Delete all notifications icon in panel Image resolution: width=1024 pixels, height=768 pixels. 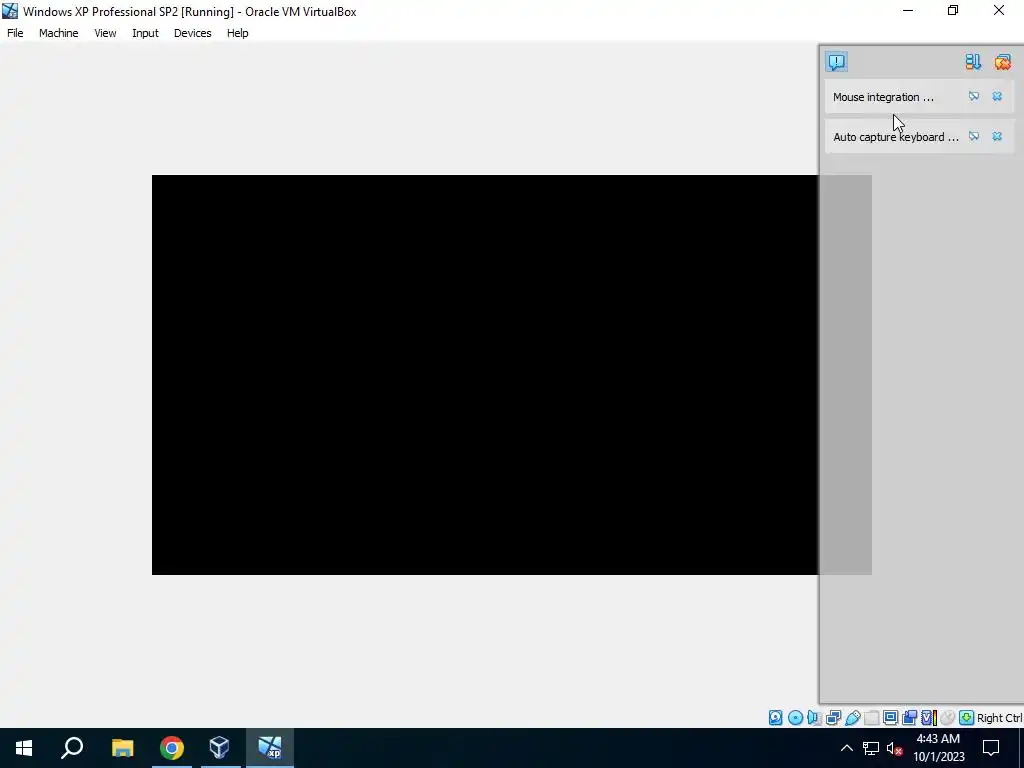tap(1002, 62)
